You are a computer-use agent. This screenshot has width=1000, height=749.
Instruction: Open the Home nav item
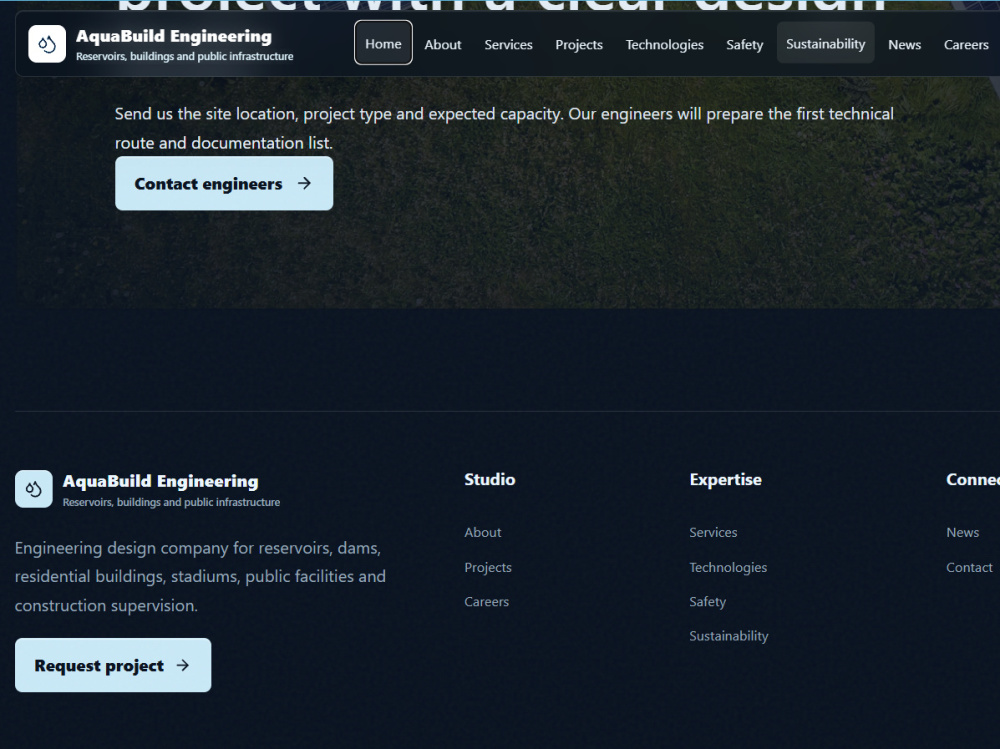383,43
